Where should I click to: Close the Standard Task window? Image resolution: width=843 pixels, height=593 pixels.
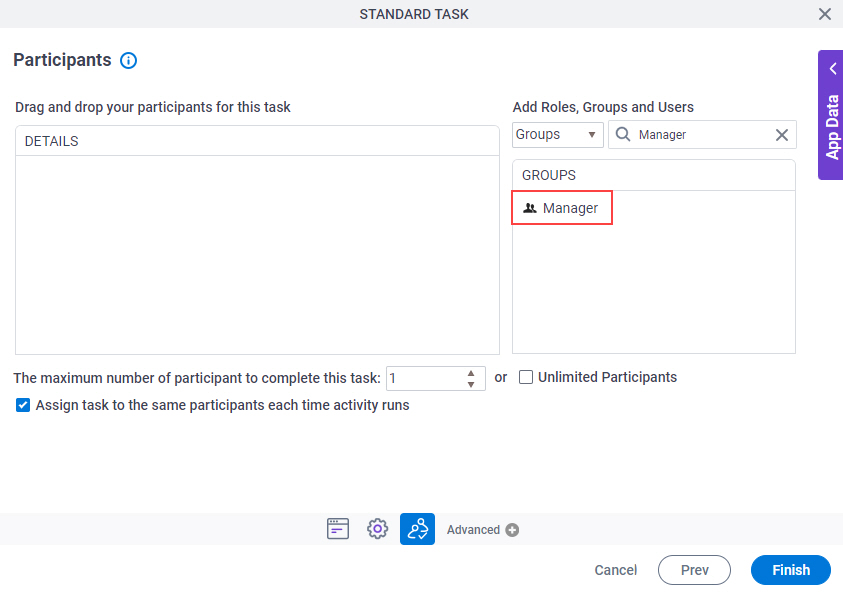pyautogui.click(x=825, y=14)
